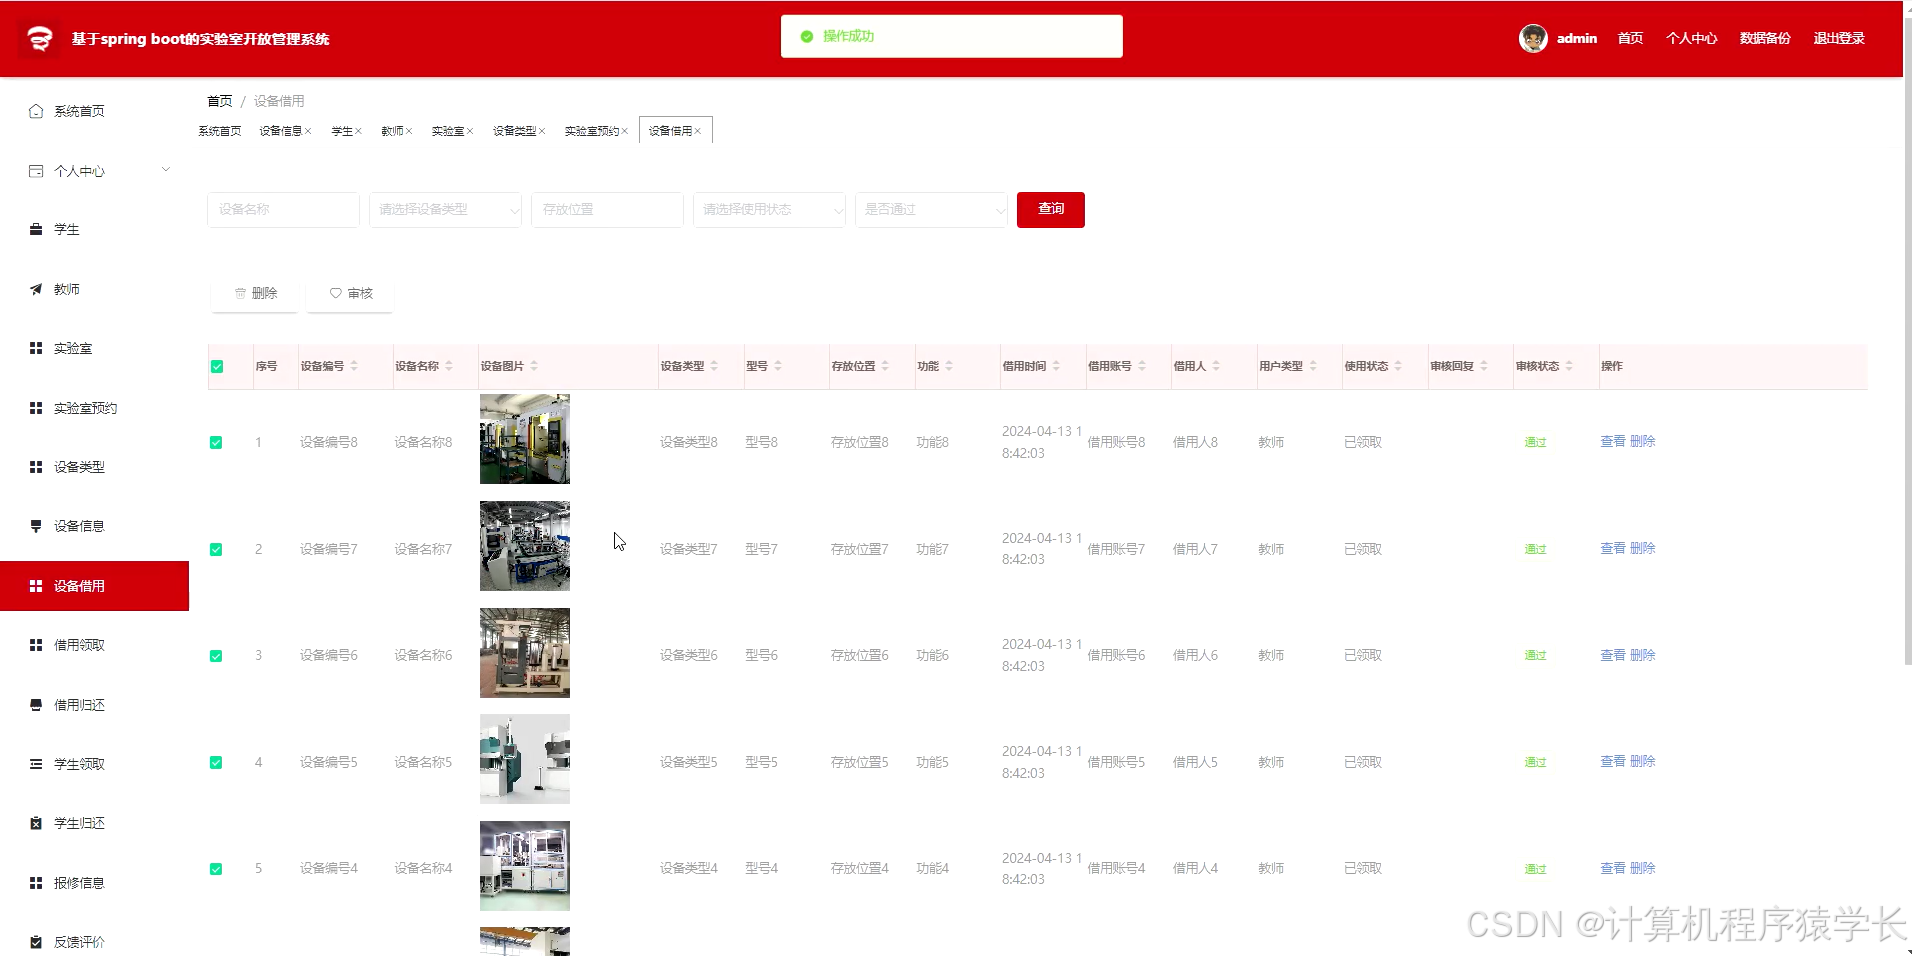Sort table by 设备类型 column

714,366
